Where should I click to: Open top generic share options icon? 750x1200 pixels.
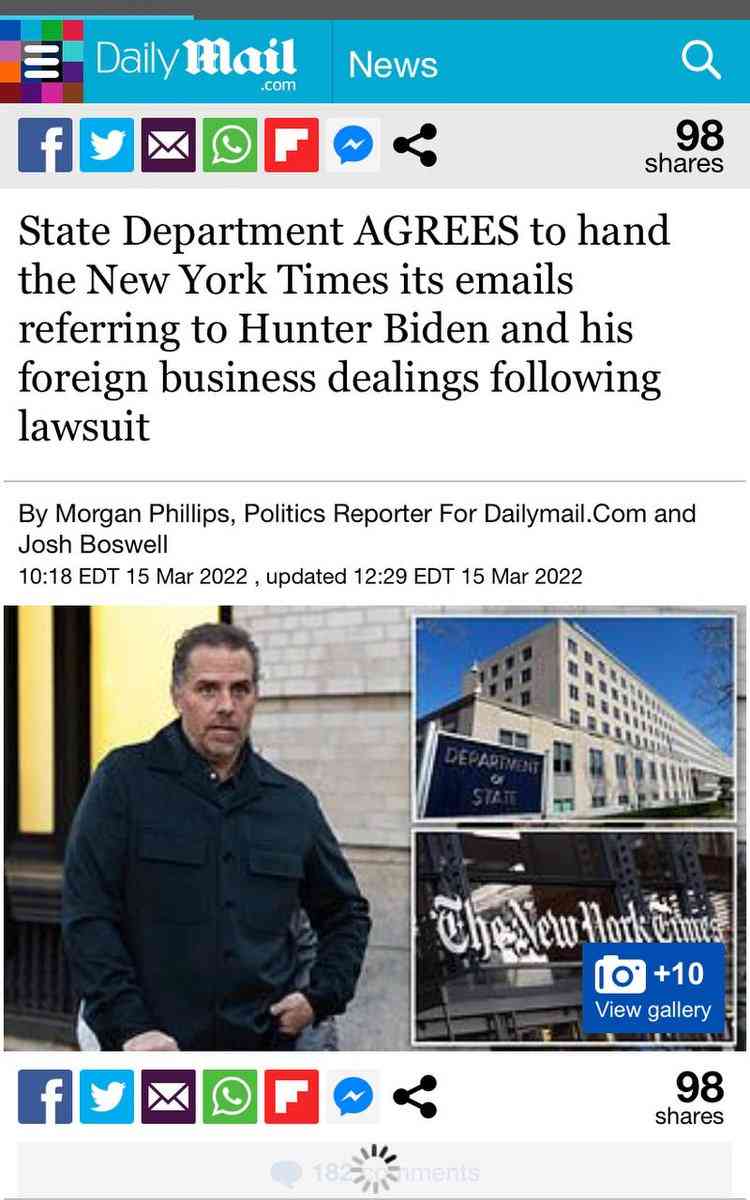point(414,146)
